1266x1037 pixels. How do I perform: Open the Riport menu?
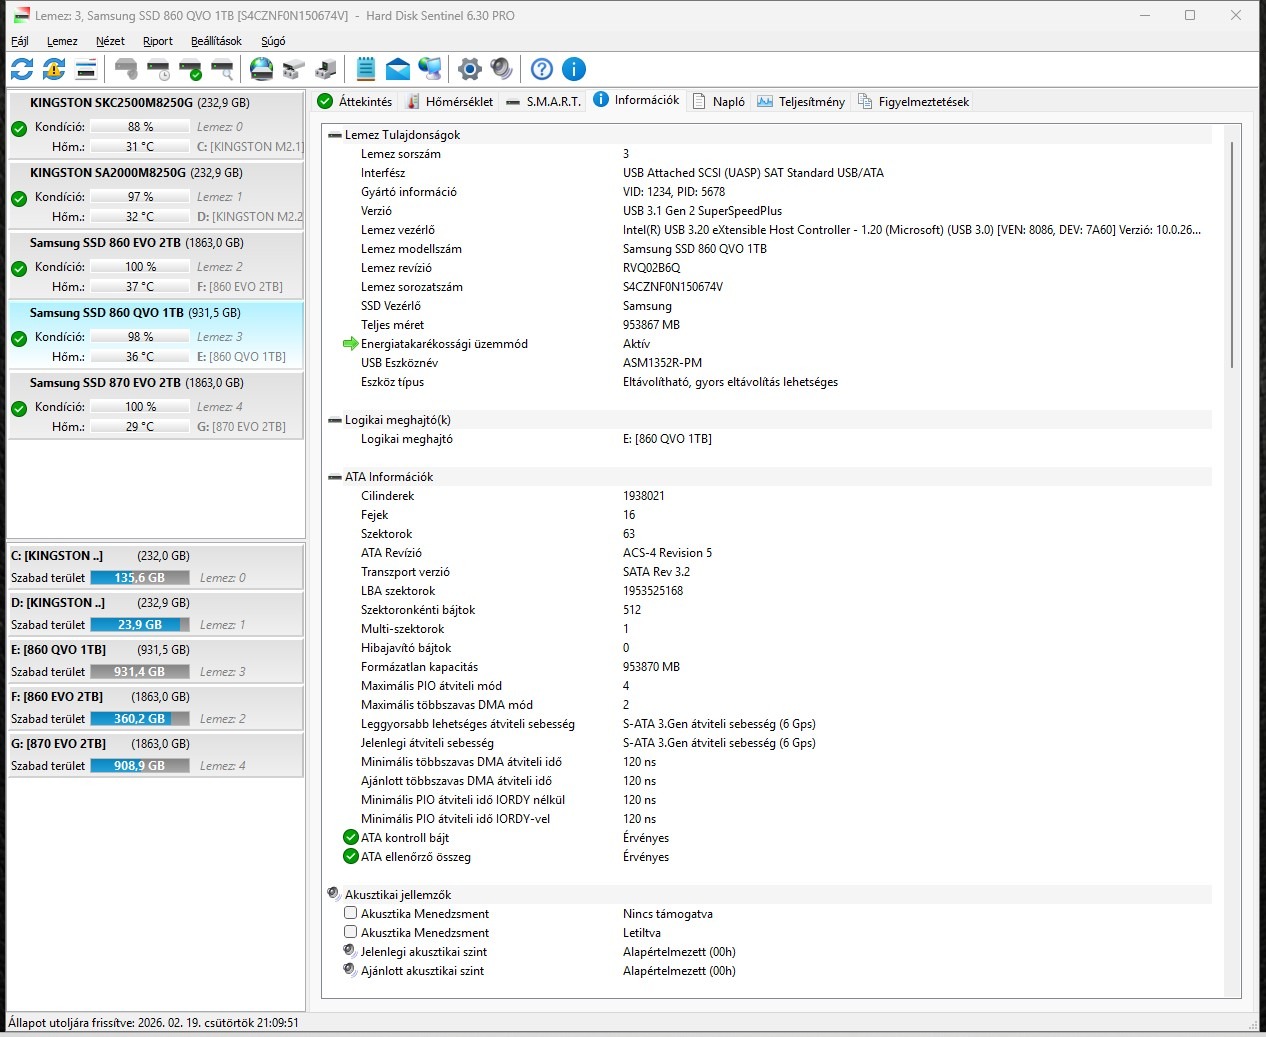pyautogui.click(x=158, y=41)
